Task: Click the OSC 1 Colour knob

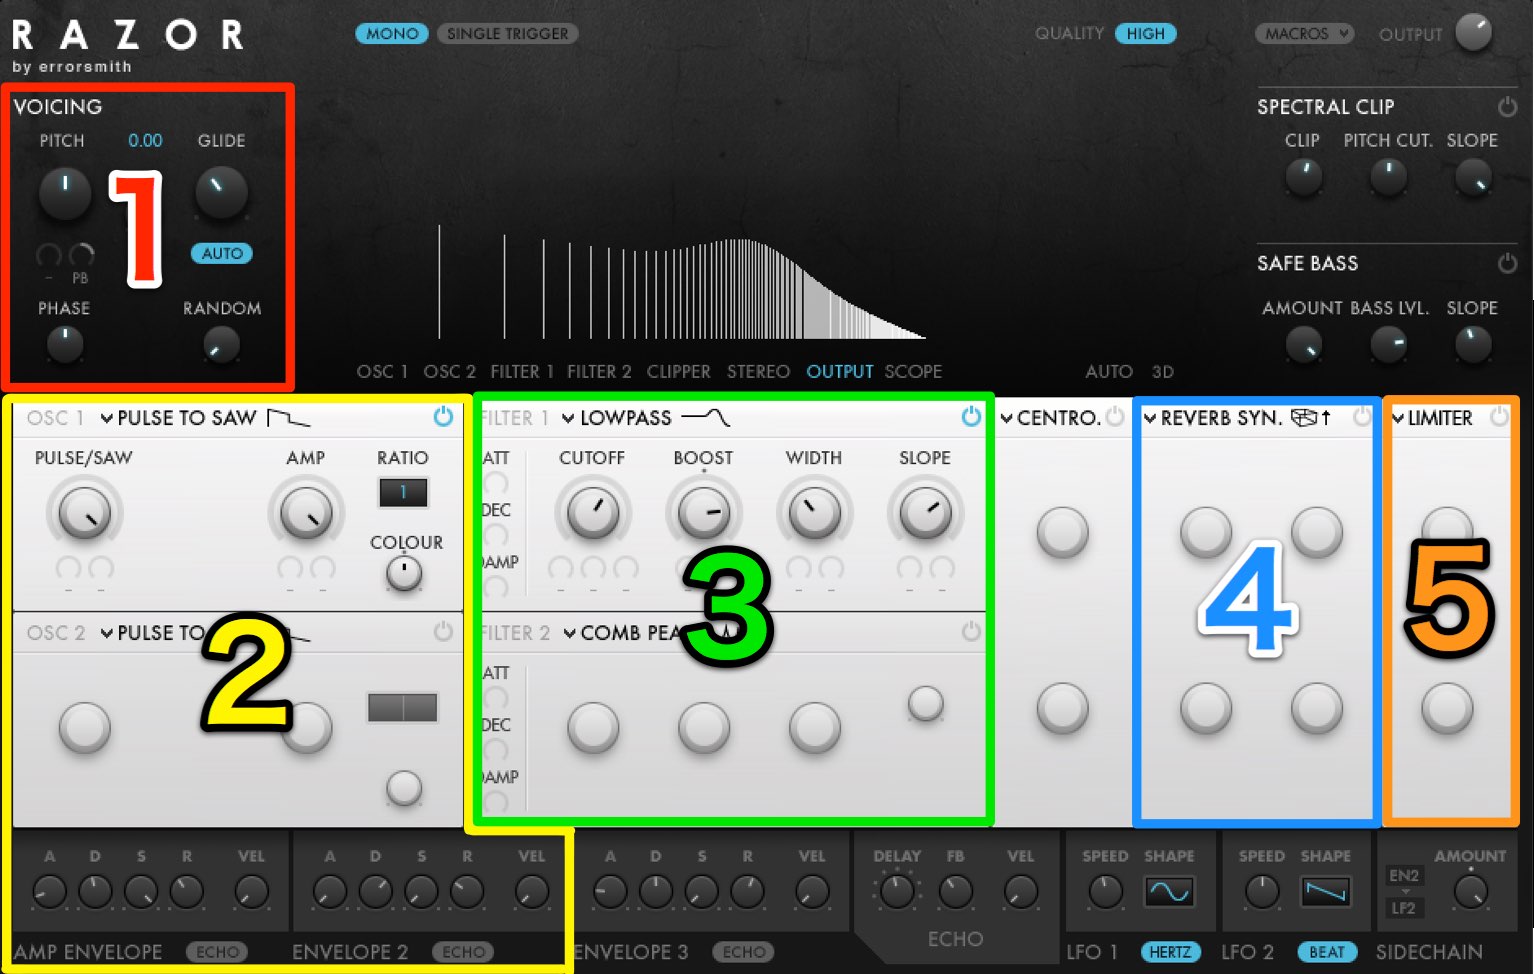Action: point(404,574)
